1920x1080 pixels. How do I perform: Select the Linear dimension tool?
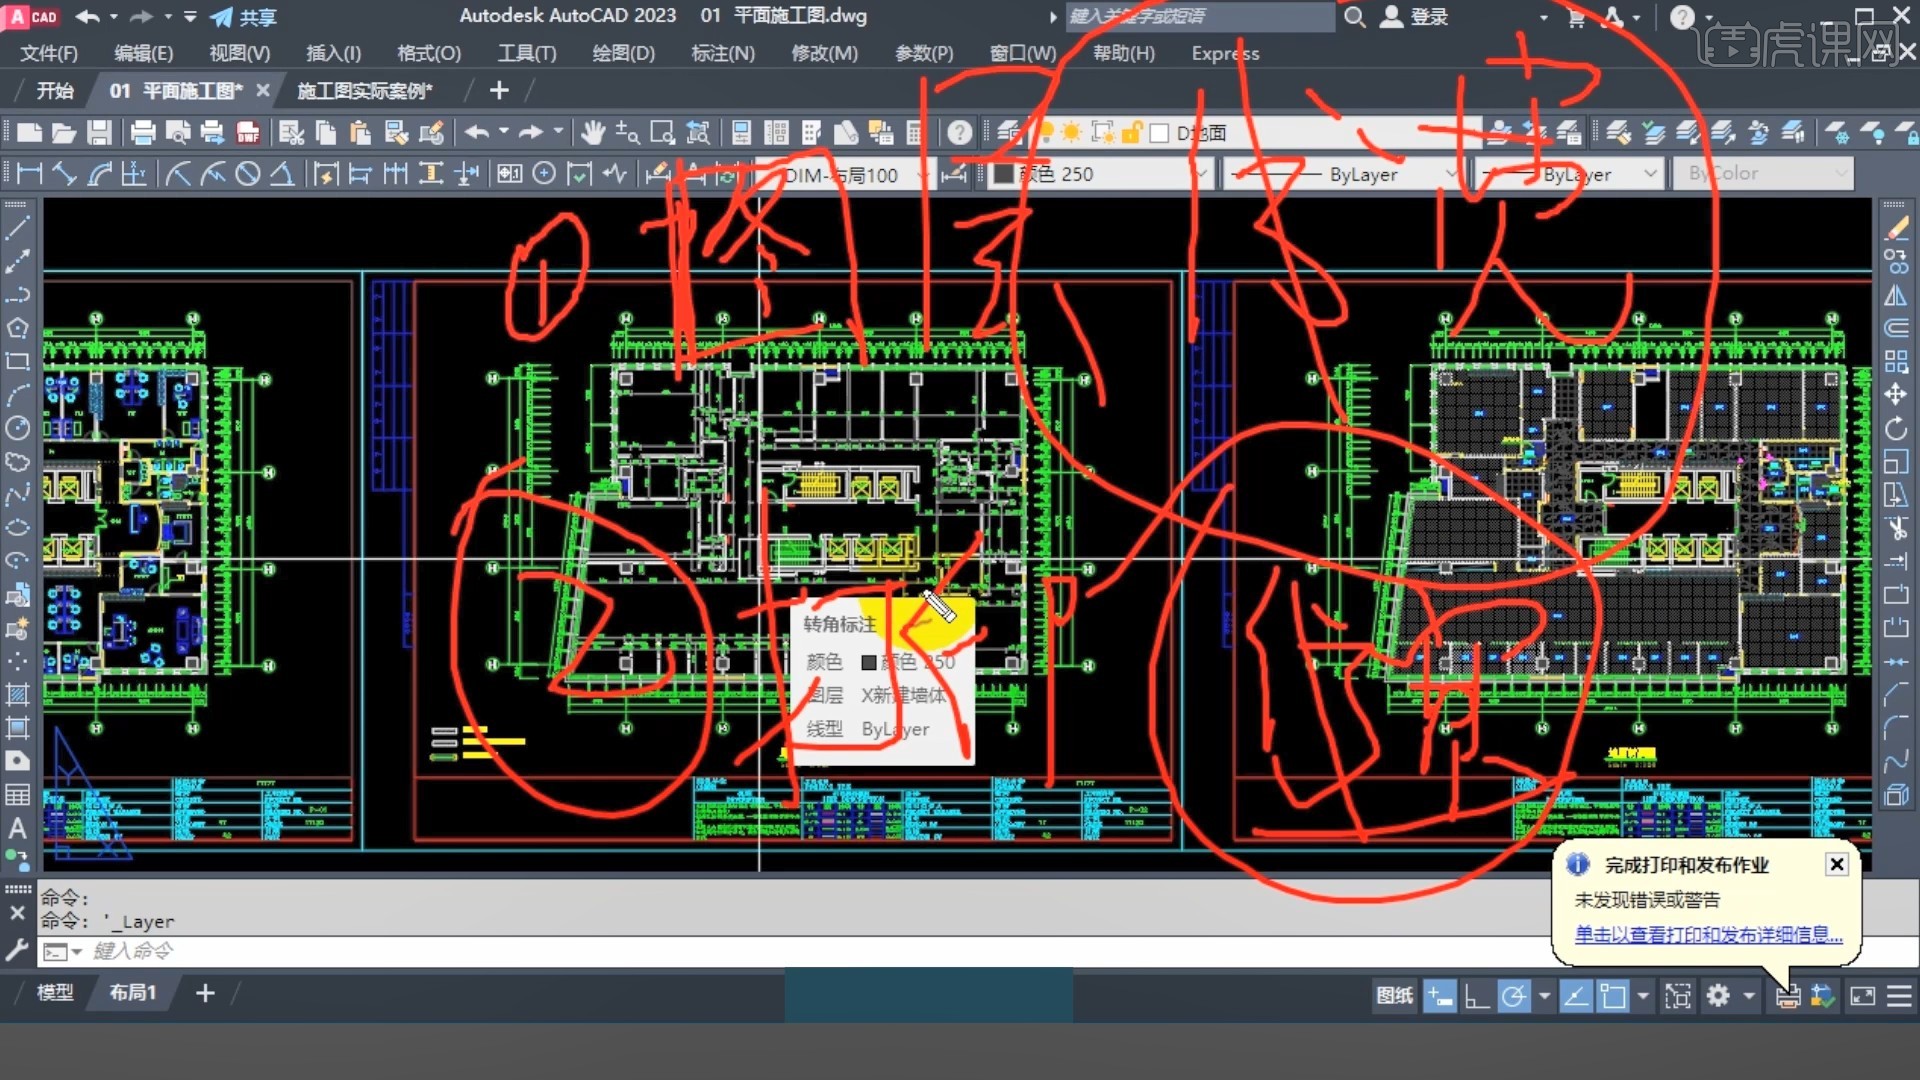coord(29,174)
